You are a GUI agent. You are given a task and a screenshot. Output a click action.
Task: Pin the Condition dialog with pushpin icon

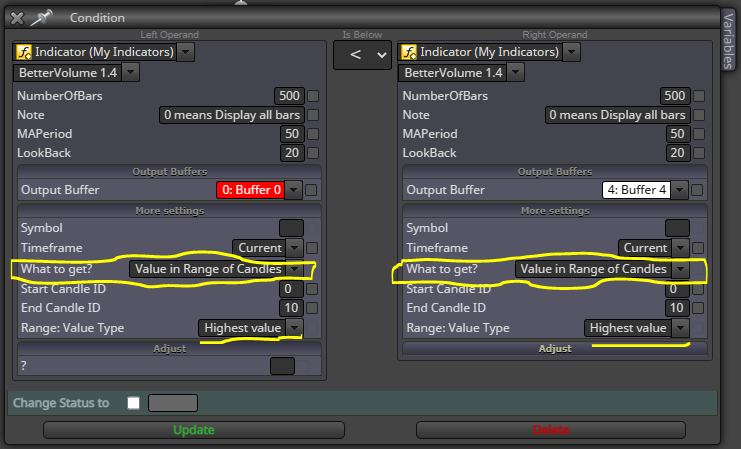[x=41, y=18]
